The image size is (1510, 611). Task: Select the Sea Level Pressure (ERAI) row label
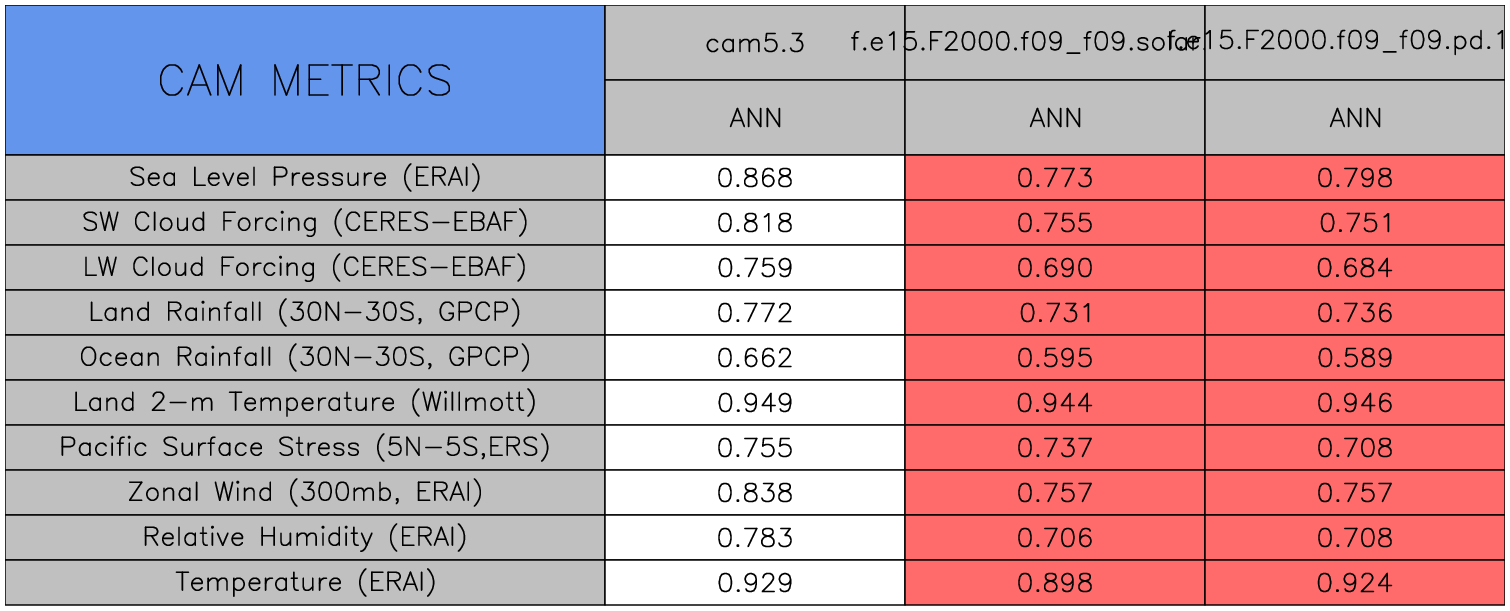[305, 177]
